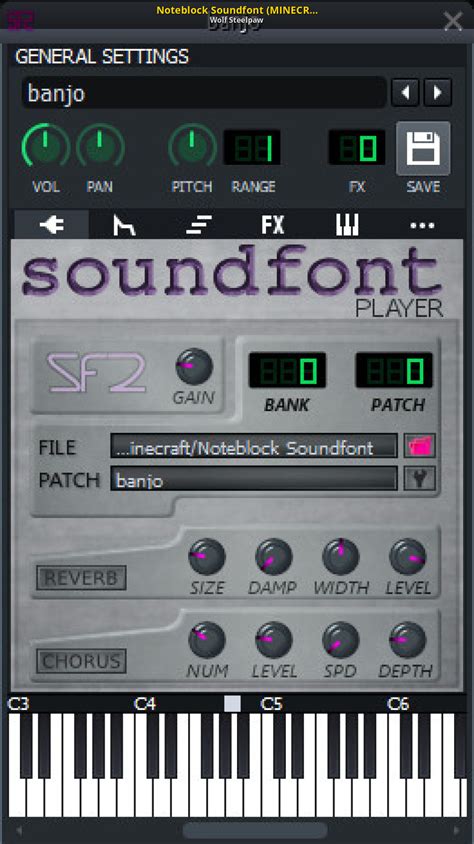Switch to the envelope/LFO tab
This screenshot has height=844, width=474.
coord(124,224)
